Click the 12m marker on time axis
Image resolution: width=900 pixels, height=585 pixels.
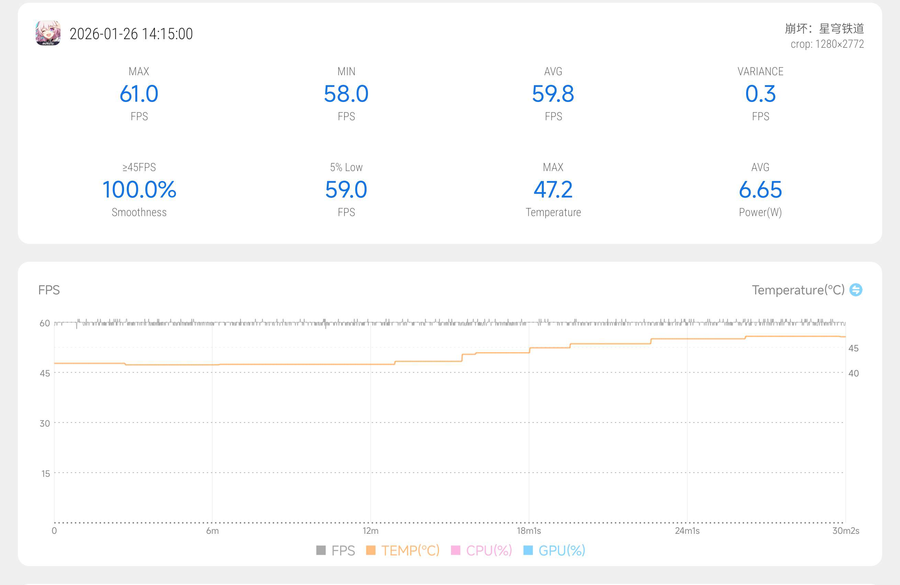pos(371,531)
